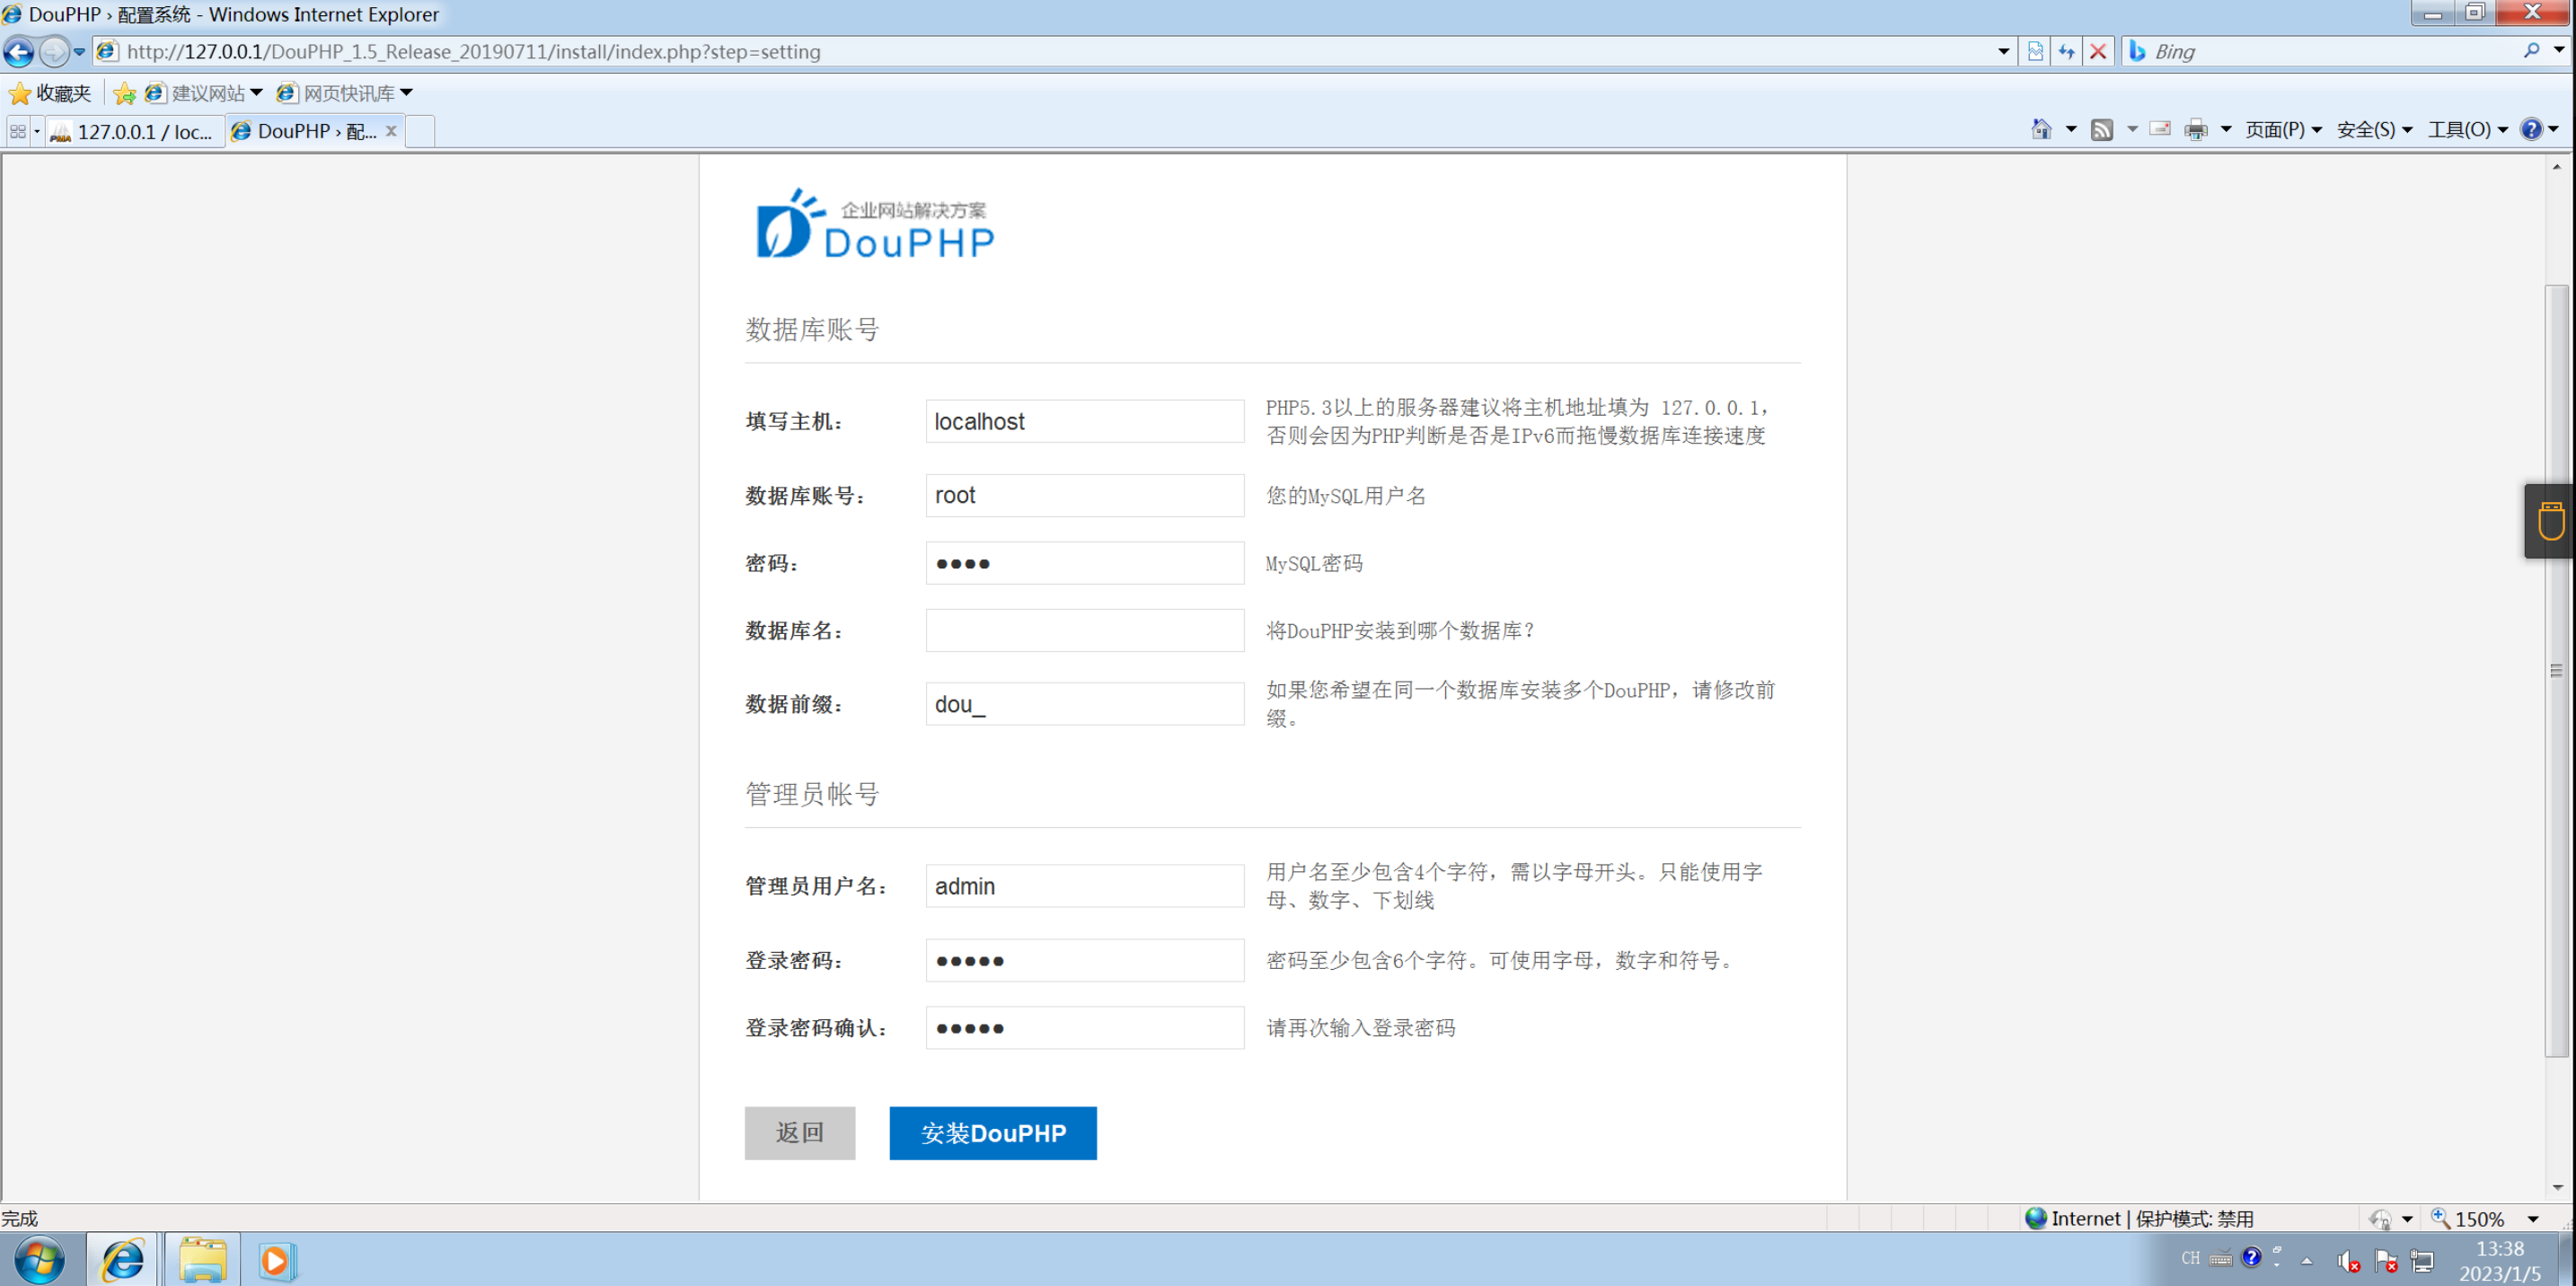Click the 150% zoom level button
Viewport: 2576px width, 1286px height.
coord(2468,1219)
